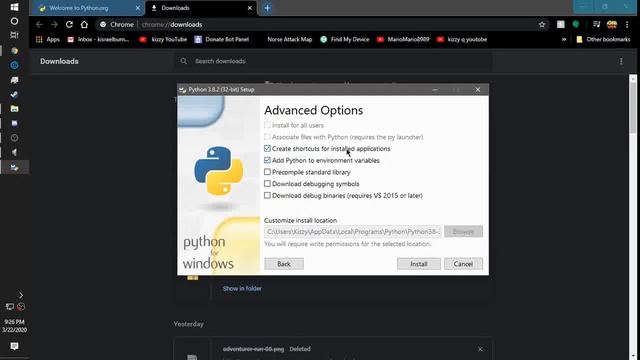Open 'Find My Device' bookmark
The height and width of the screenshot is (360, 640).
345,40
